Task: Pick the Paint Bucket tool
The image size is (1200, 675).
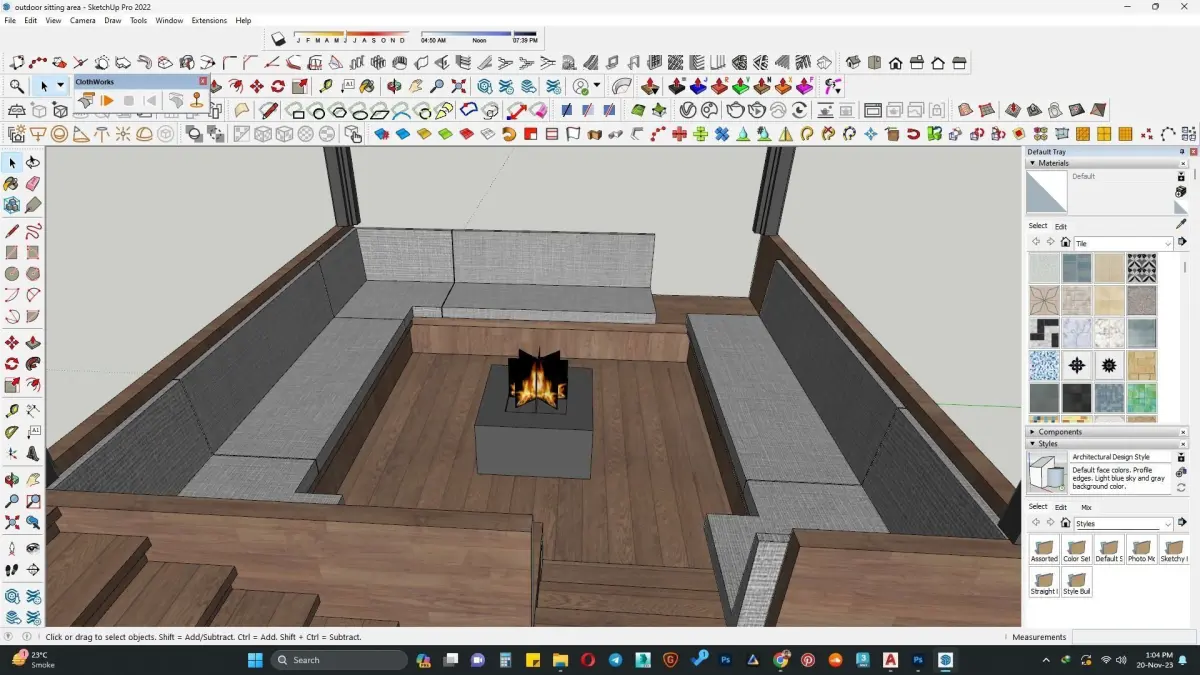Action: (x=12, y=184)
